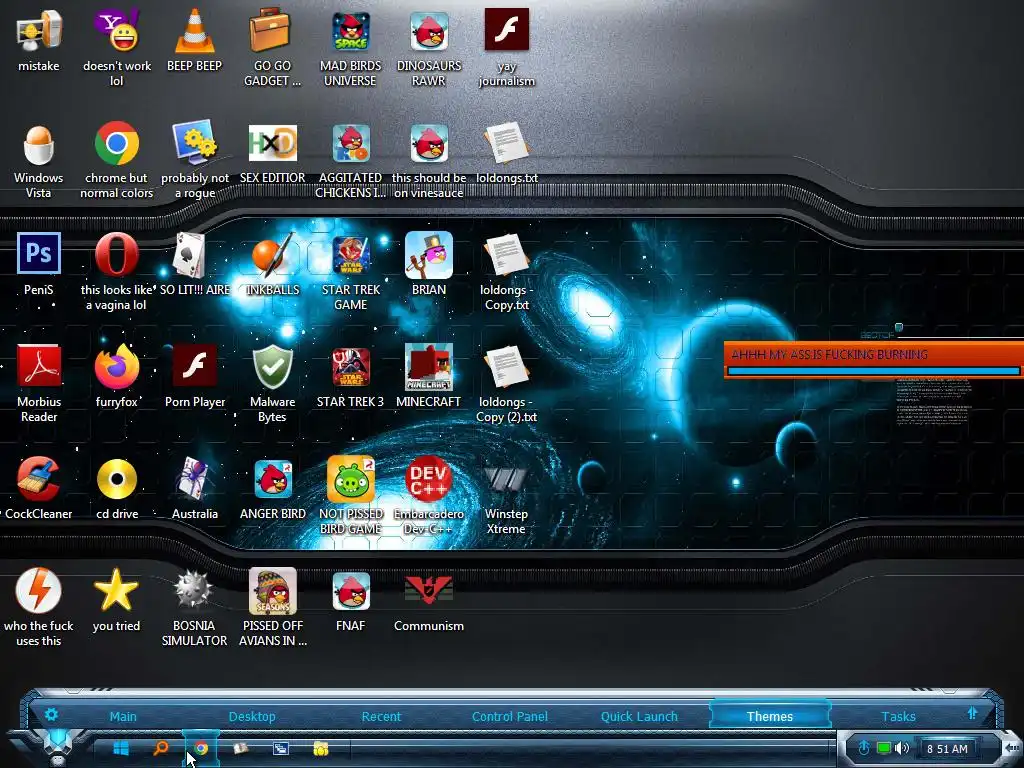Open the 'GO GO GADGET' briefcase icon
The width and height of the screenshot is (1024, 768).
pyautogui.click(x=272, y=31)
